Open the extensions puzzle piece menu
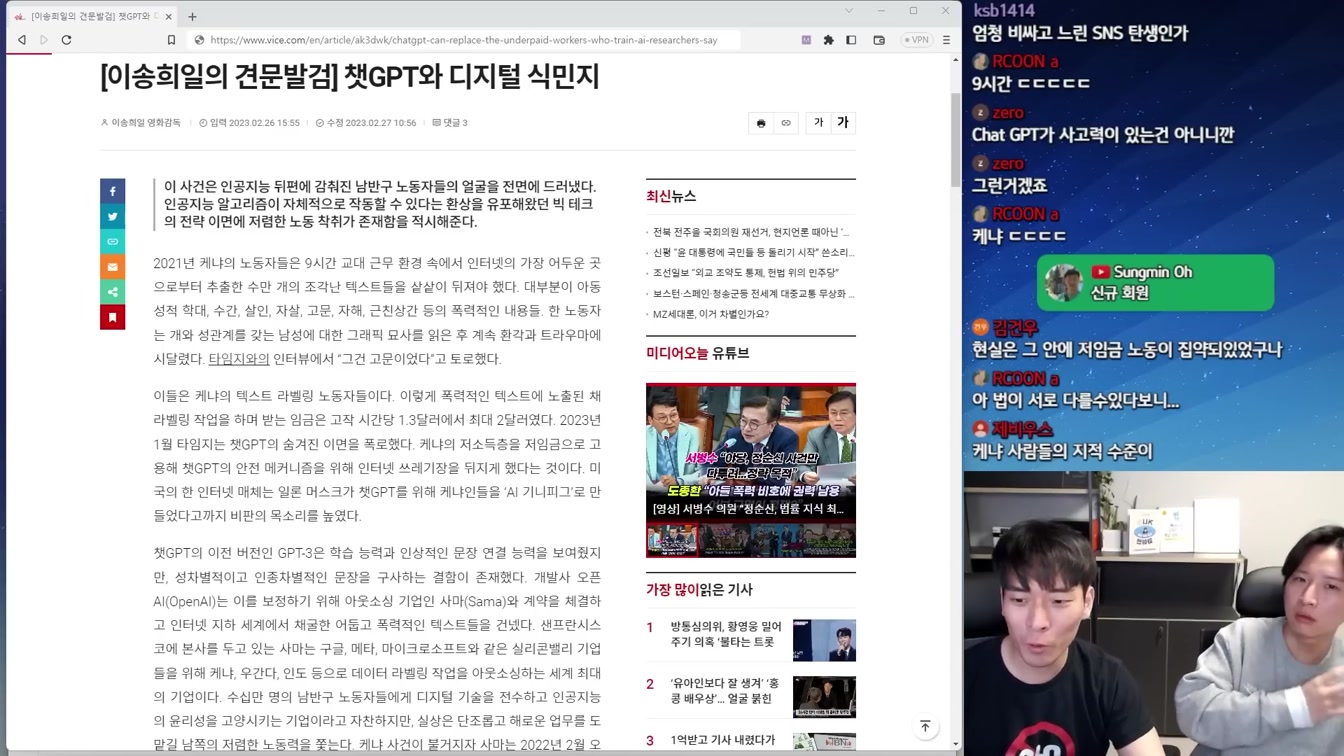This screenshot has width=1344, height=756. pos(828,40)
